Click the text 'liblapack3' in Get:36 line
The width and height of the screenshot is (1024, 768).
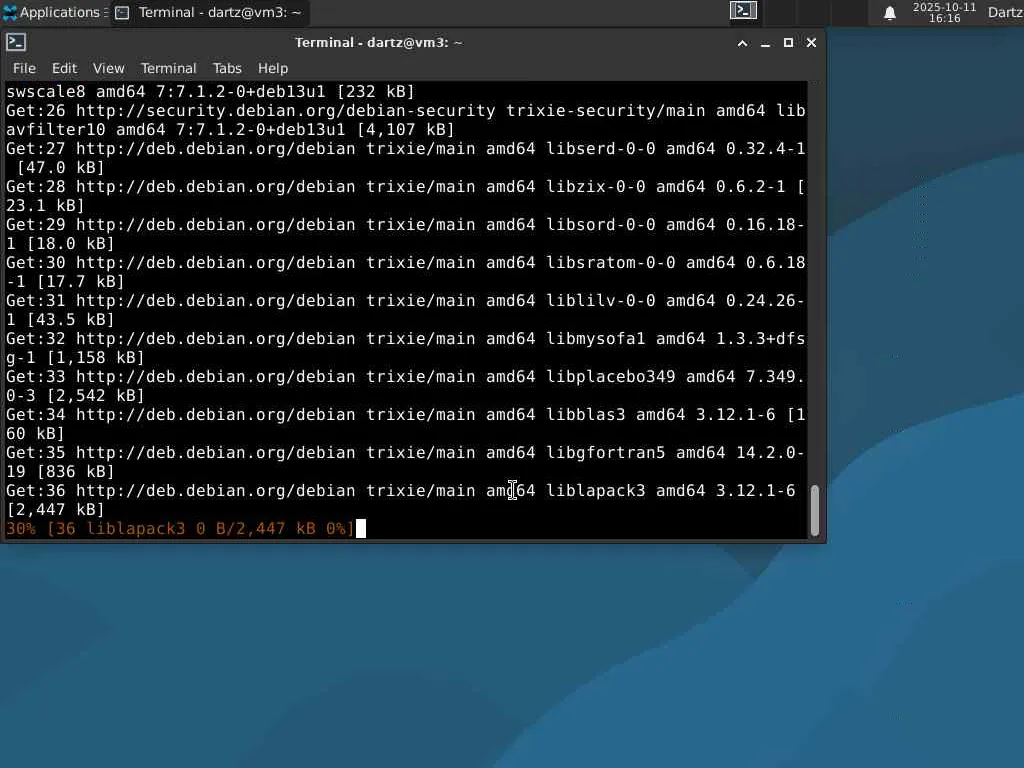pyautogui.click(x=596, y=490)
